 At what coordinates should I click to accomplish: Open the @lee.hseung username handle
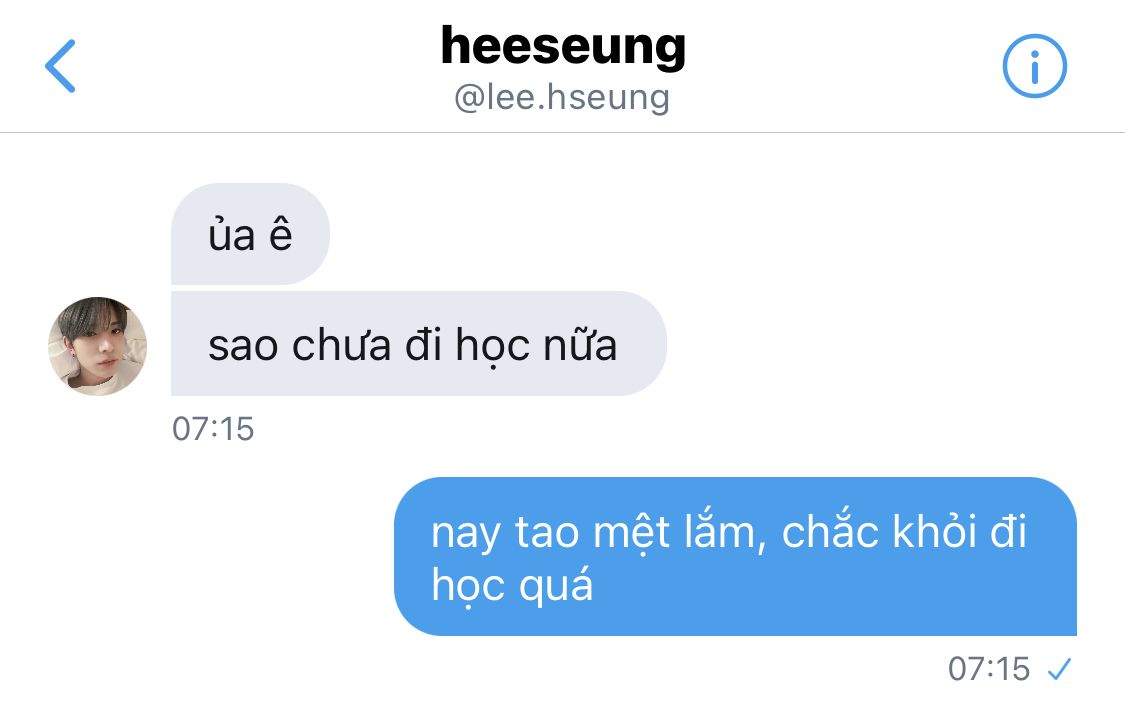click(x=562, y=97)
